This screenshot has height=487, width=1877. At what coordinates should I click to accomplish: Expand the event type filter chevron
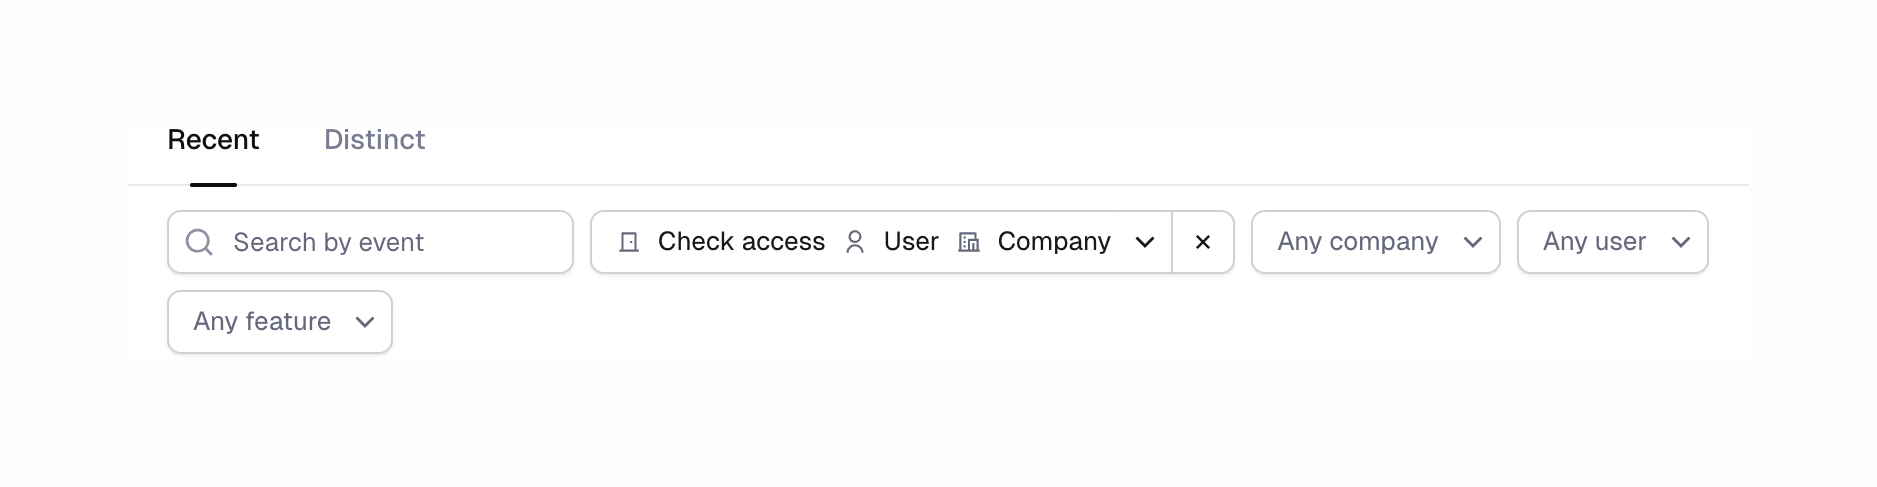pyautogui.click(x=1145, y=242)
